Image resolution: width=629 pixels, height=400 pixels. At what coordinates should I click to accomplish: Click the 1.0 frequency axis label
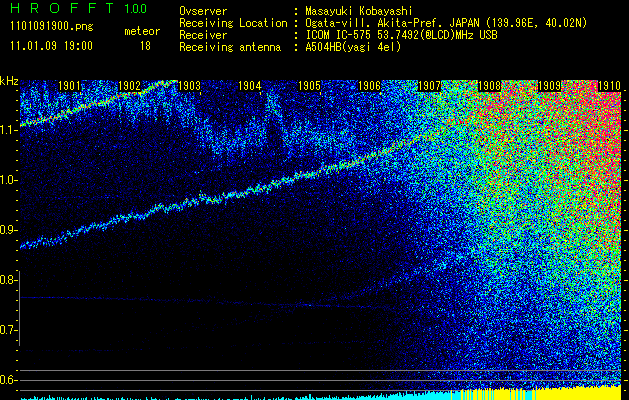pyautogui.click(x=8, y=180)
